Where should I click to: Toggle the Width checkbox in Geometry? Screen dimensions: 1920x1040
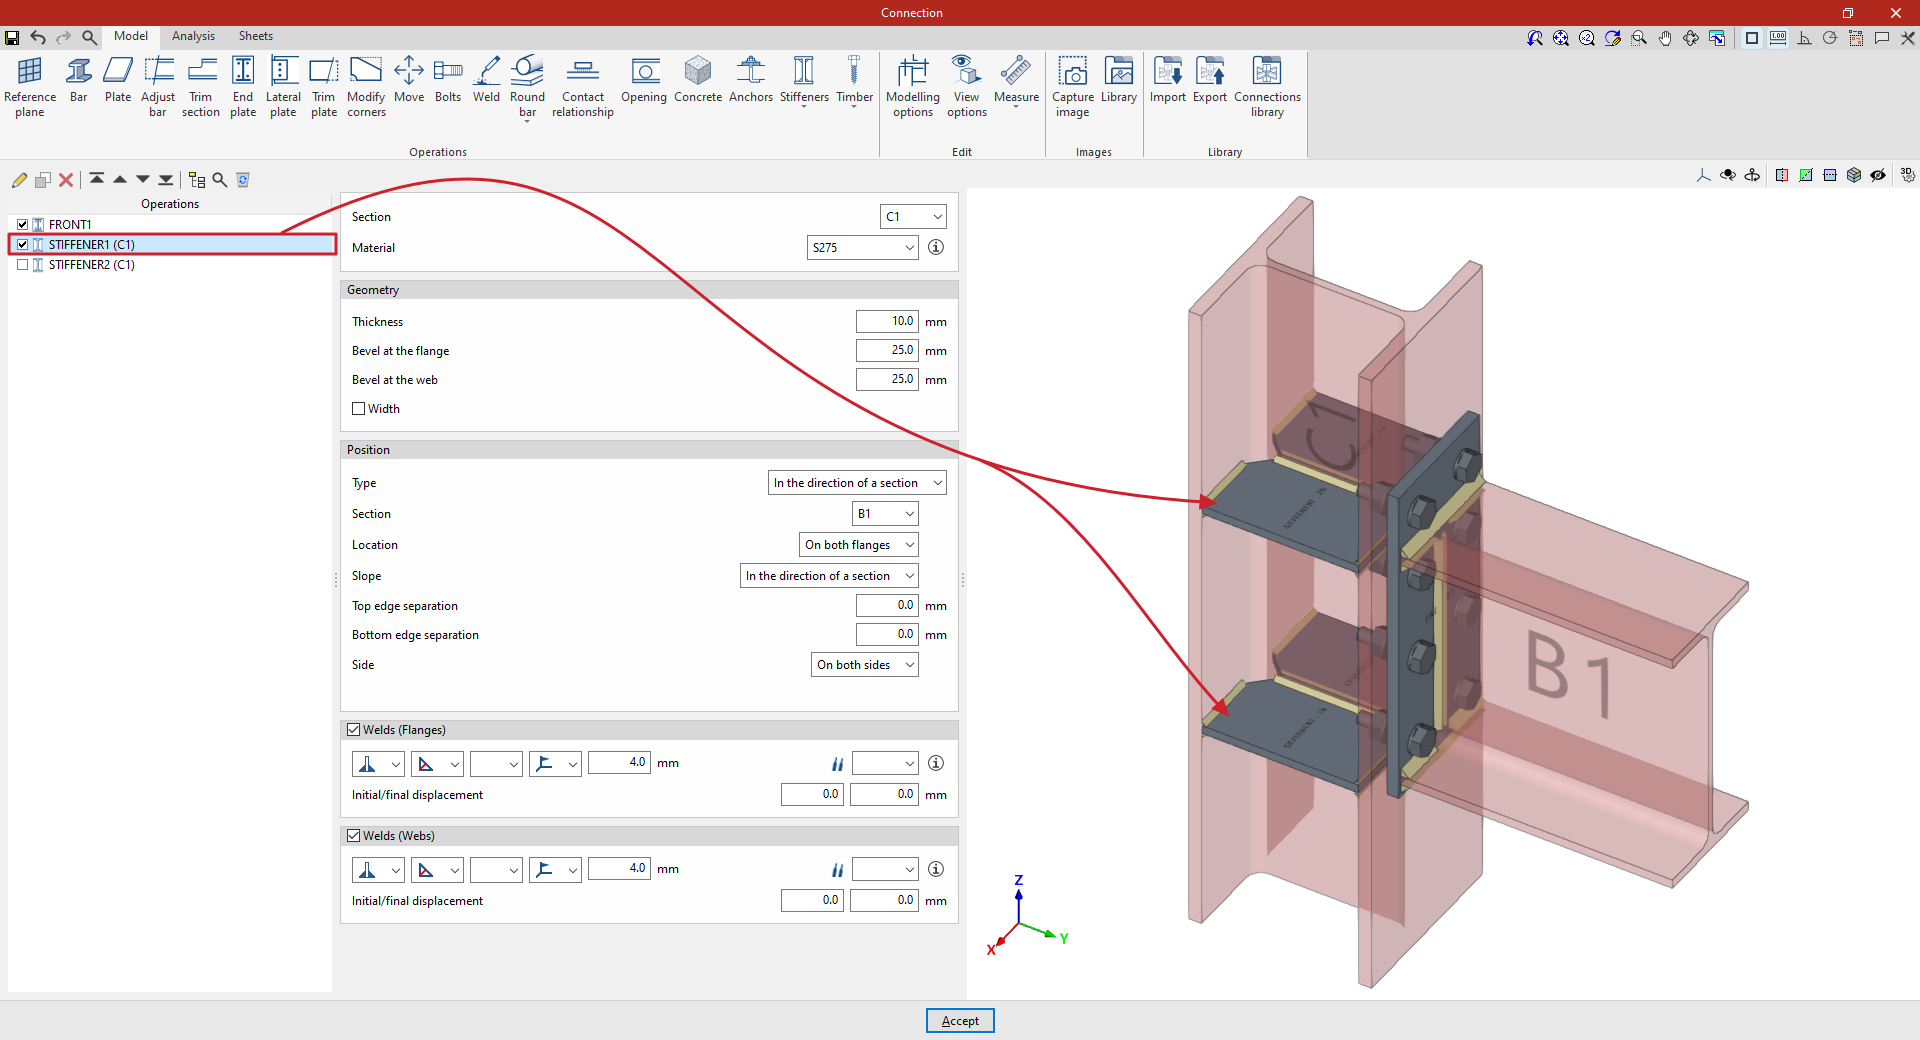point(359,409)
